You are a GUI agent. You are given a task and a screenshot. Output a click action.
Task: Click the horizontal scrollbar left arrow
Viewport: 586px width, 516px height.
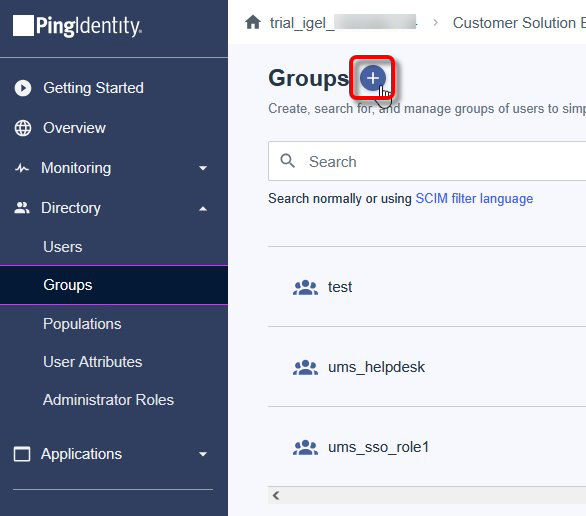pos(276,495)
